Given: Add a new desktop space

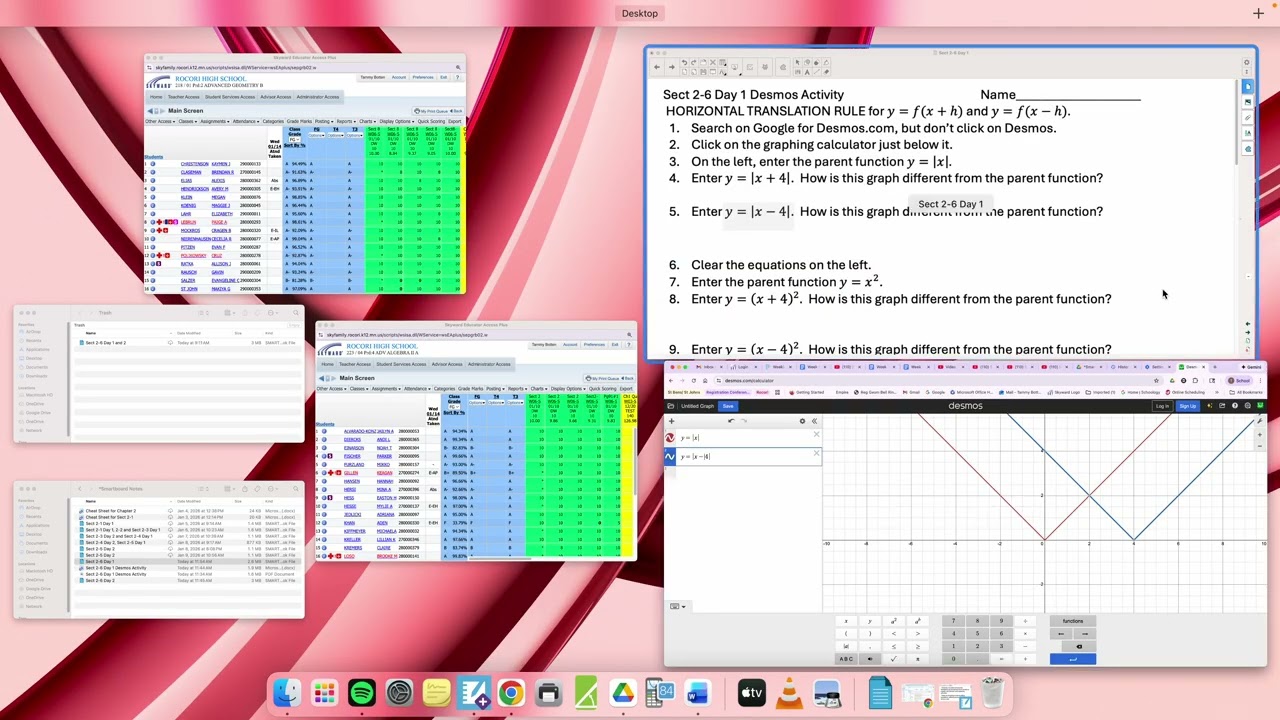Looking at the screenshot, I should (x=1258, y=13).
